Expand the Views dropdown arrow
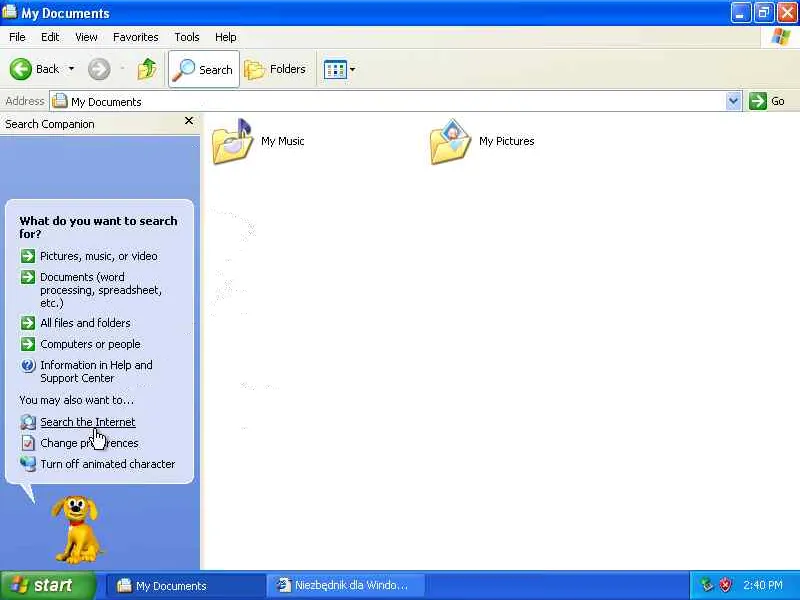 click(353, 69)
